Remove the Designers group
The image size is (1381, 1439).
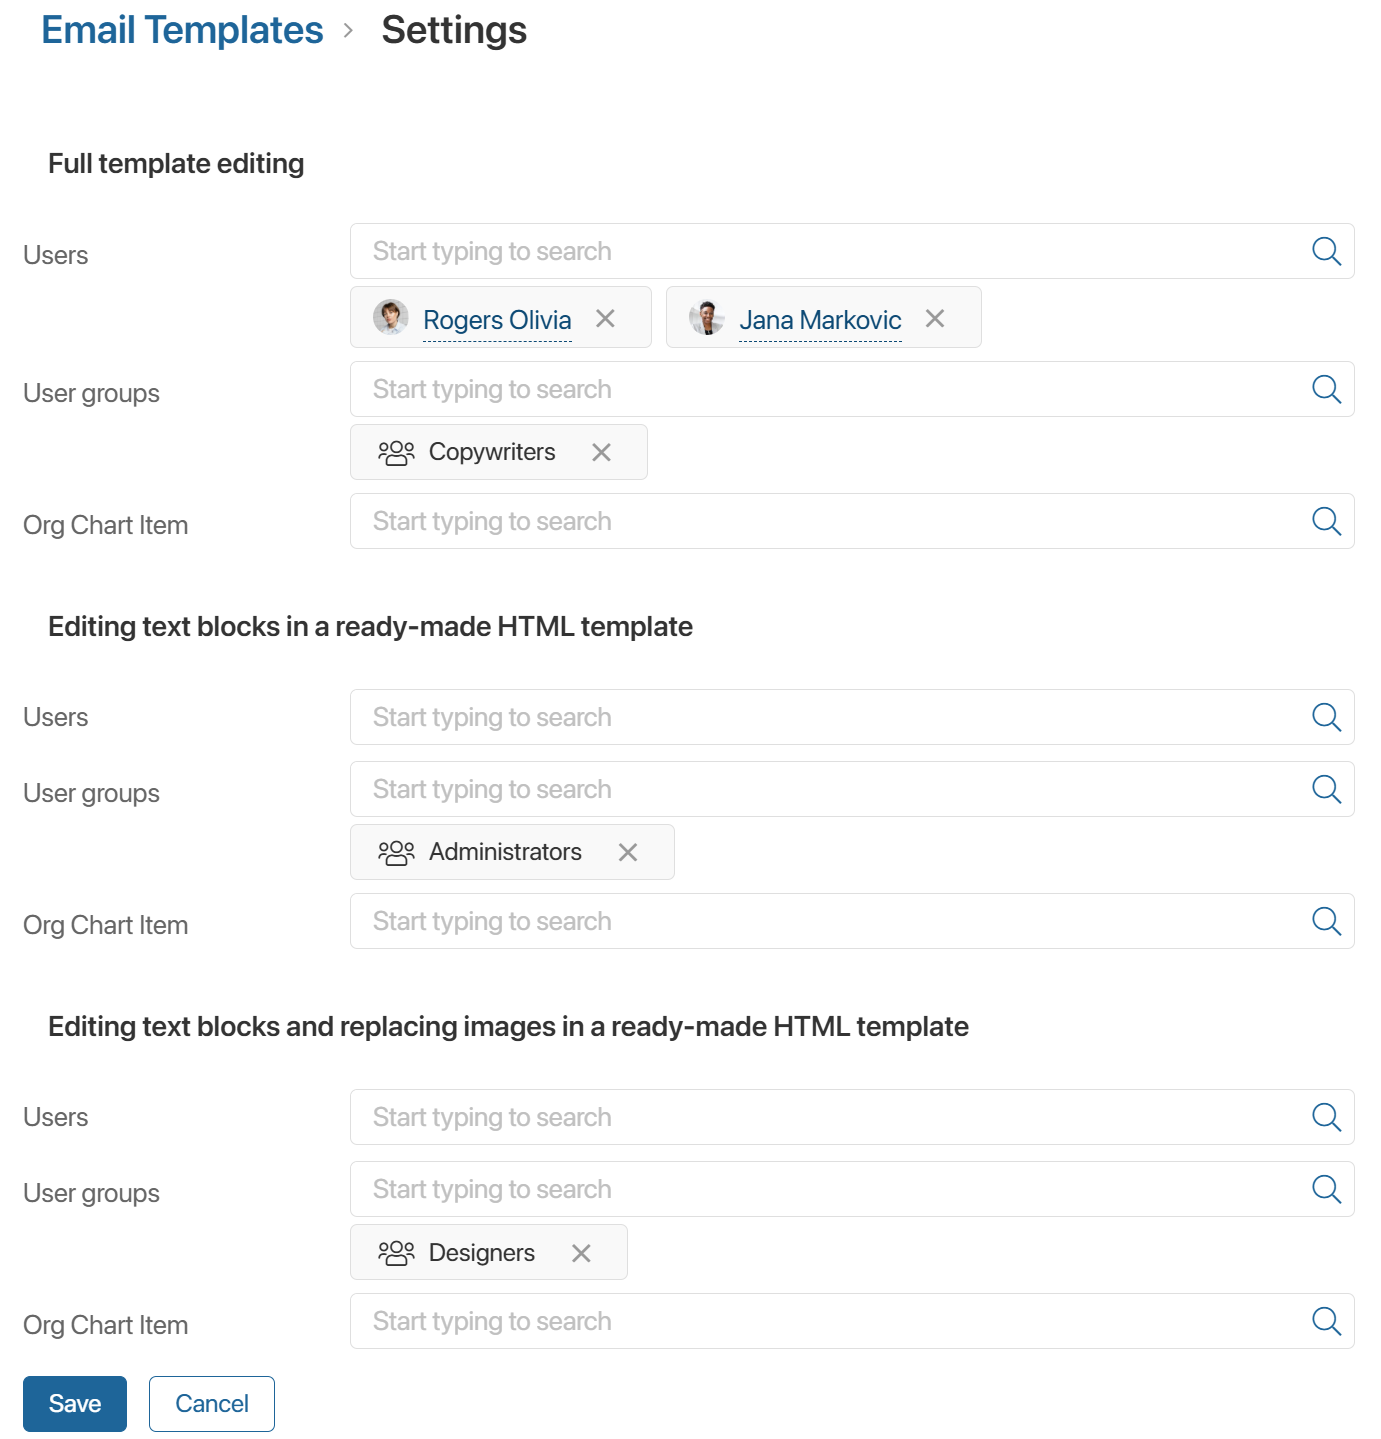coord(581,1252)
